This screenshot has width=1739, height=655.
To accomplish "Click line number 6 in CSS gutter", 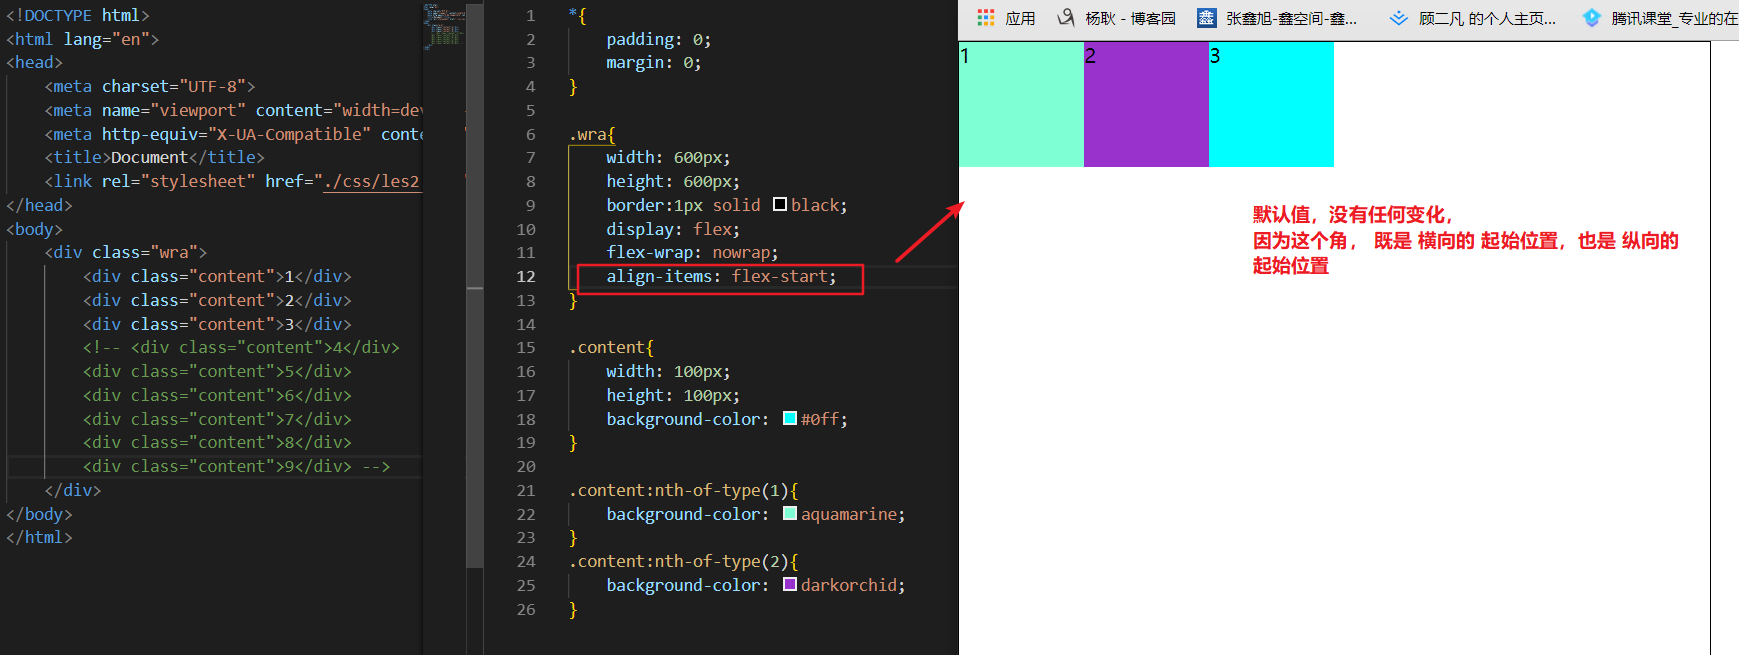I will 530,134.
